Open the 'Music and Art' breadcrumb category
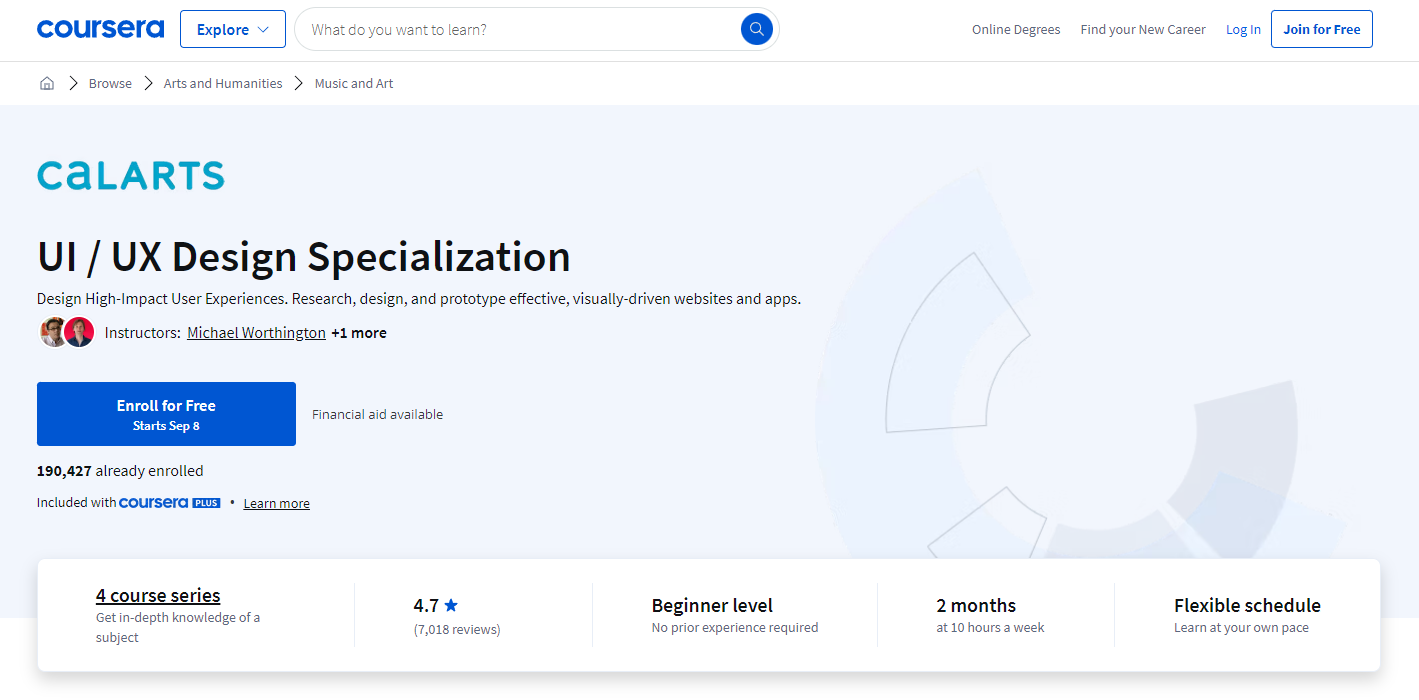The image size is (1419, 700). (x=353, y=83)
